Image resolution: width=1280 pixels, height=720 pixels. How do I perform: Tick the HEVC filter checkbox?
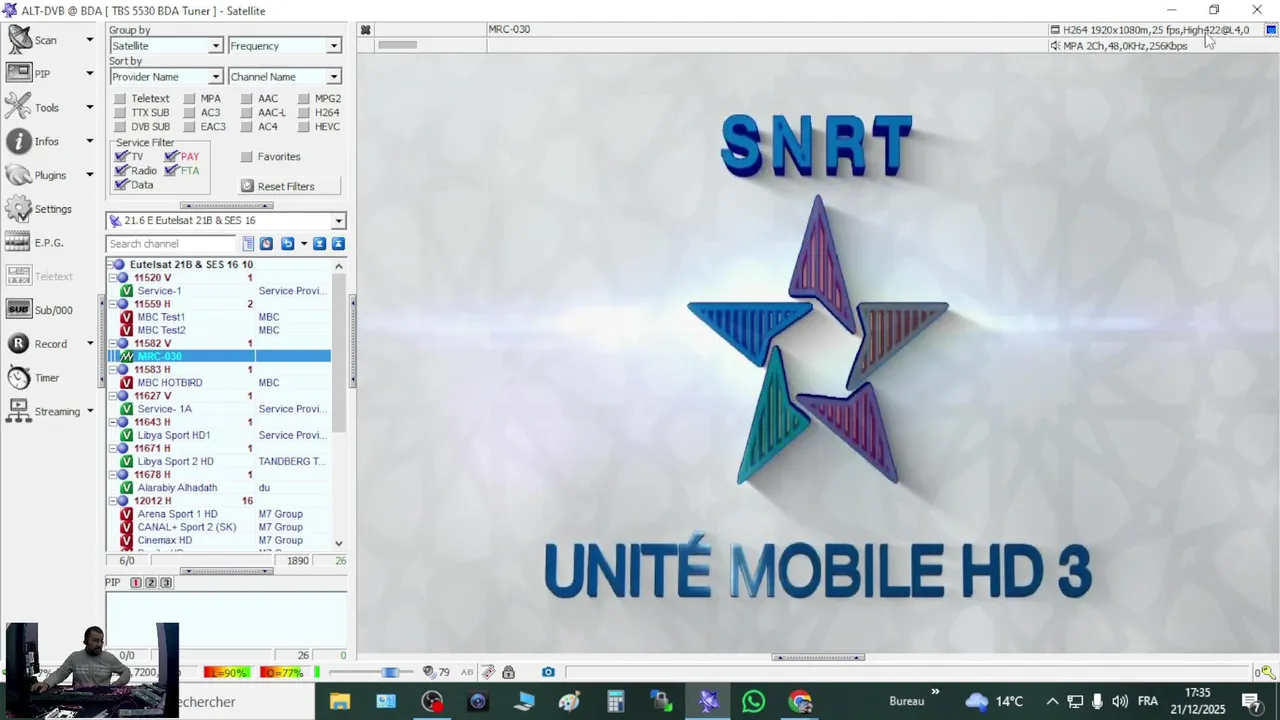[304, 127]
